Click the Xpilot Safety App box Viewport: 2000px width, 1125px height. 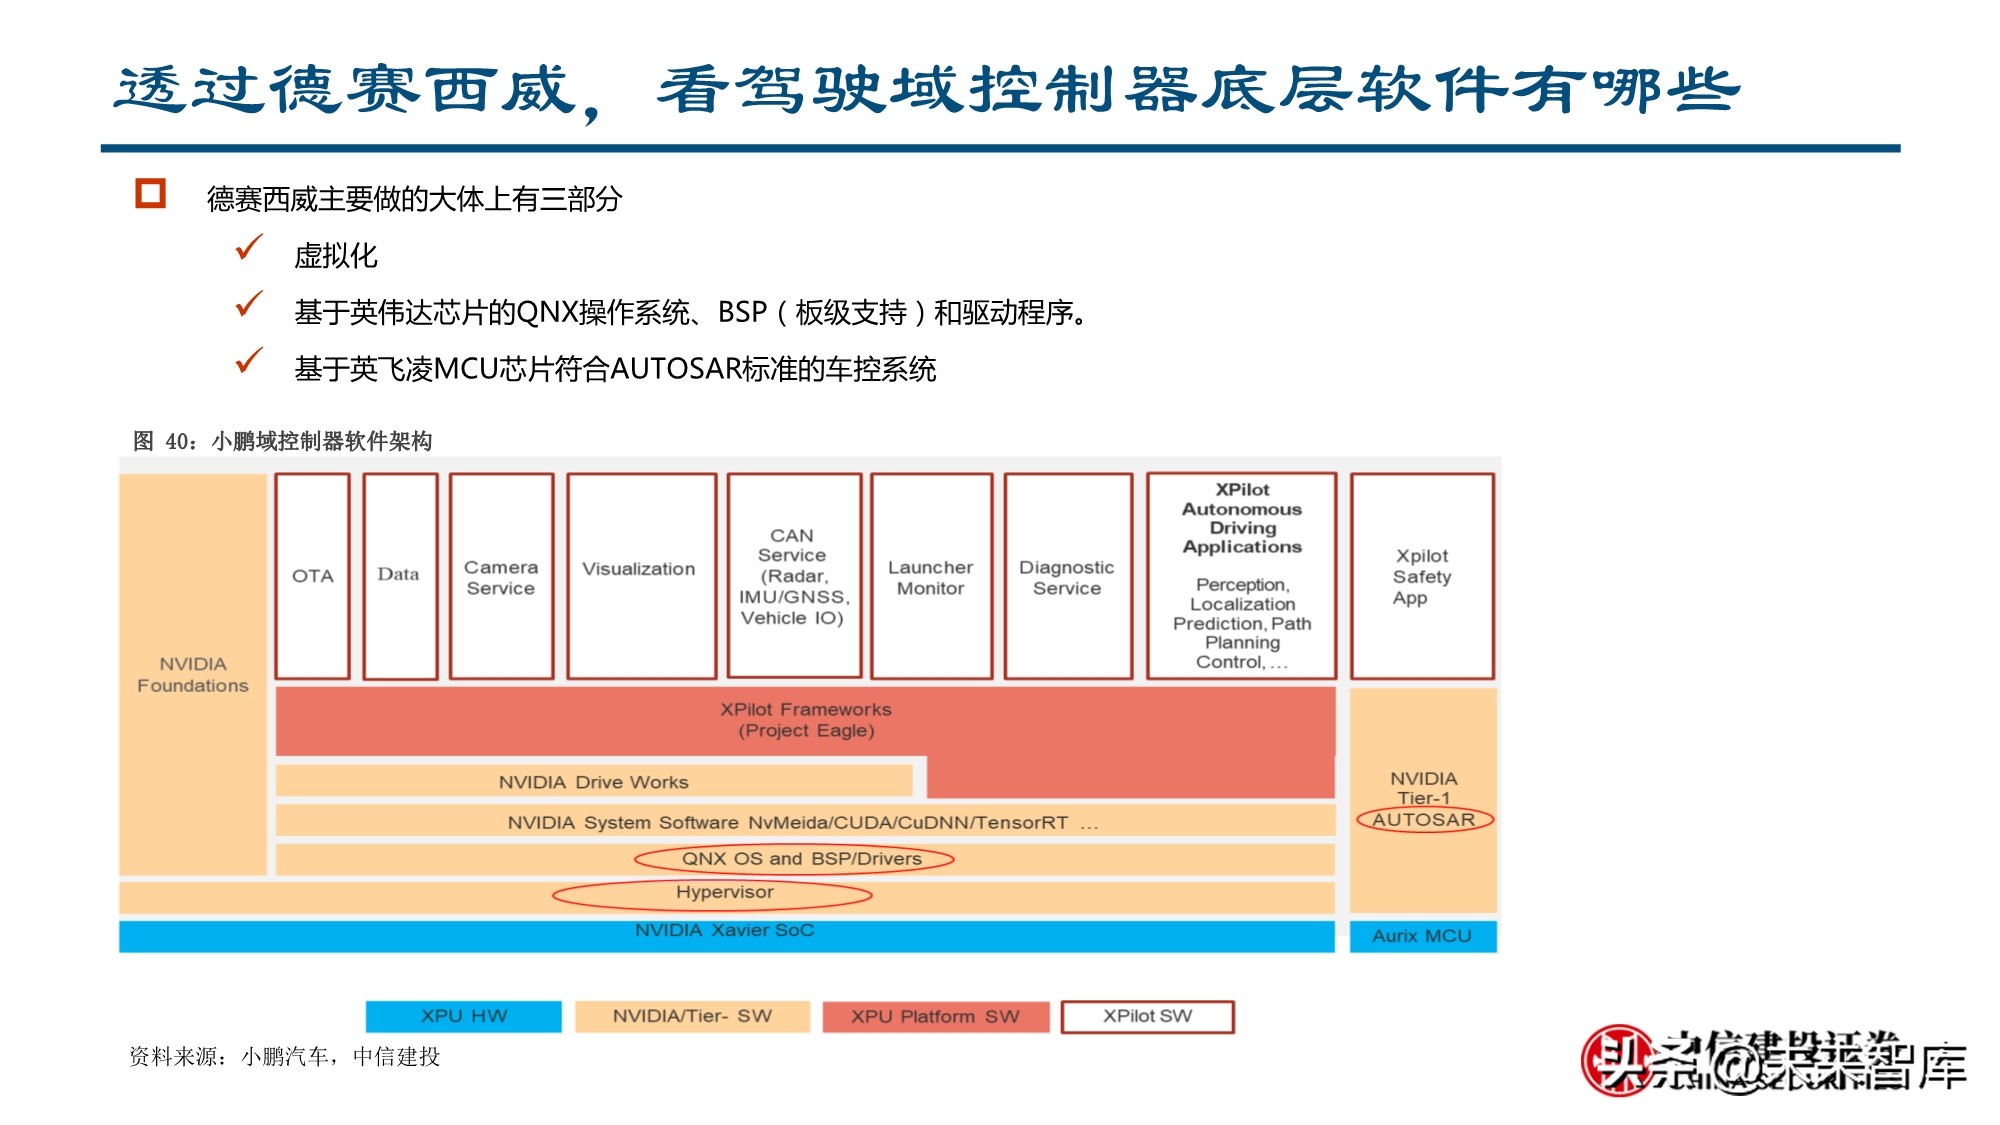click(1422, 576)
